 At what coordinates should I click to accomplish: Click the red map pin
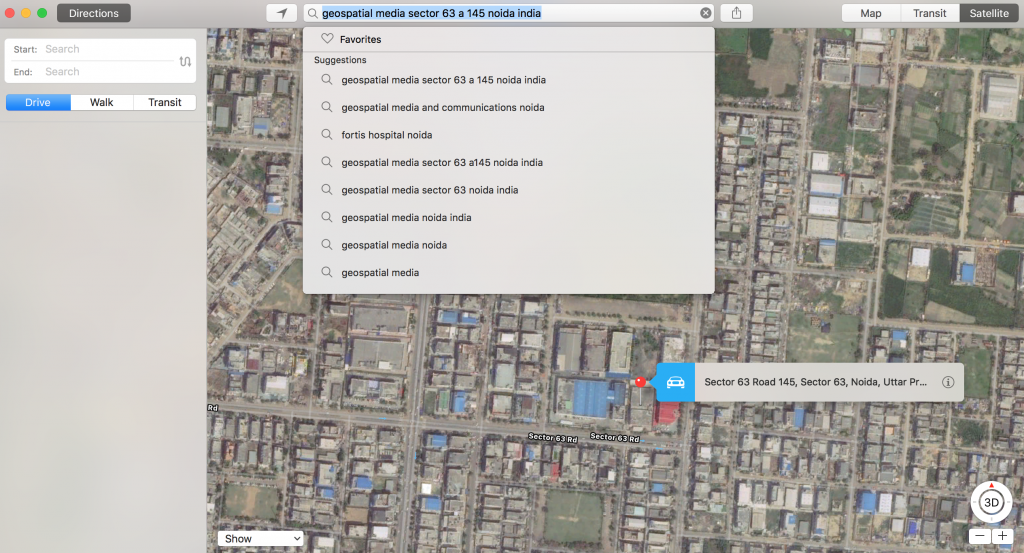click(640, 382)
